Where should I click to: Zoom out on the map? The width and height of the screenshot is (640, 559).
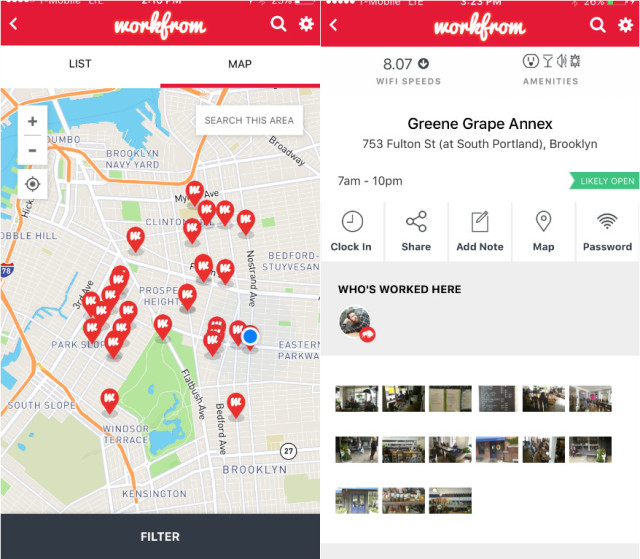[x=32, y=150]
